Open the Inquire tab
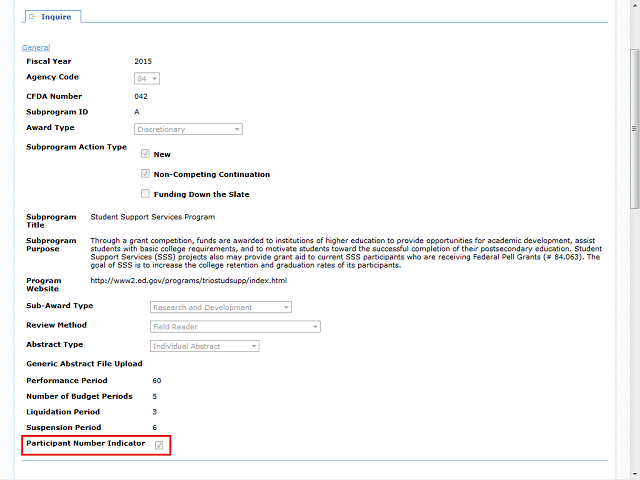Viewport: 640px width, 480px height. [x=53, y=17]
